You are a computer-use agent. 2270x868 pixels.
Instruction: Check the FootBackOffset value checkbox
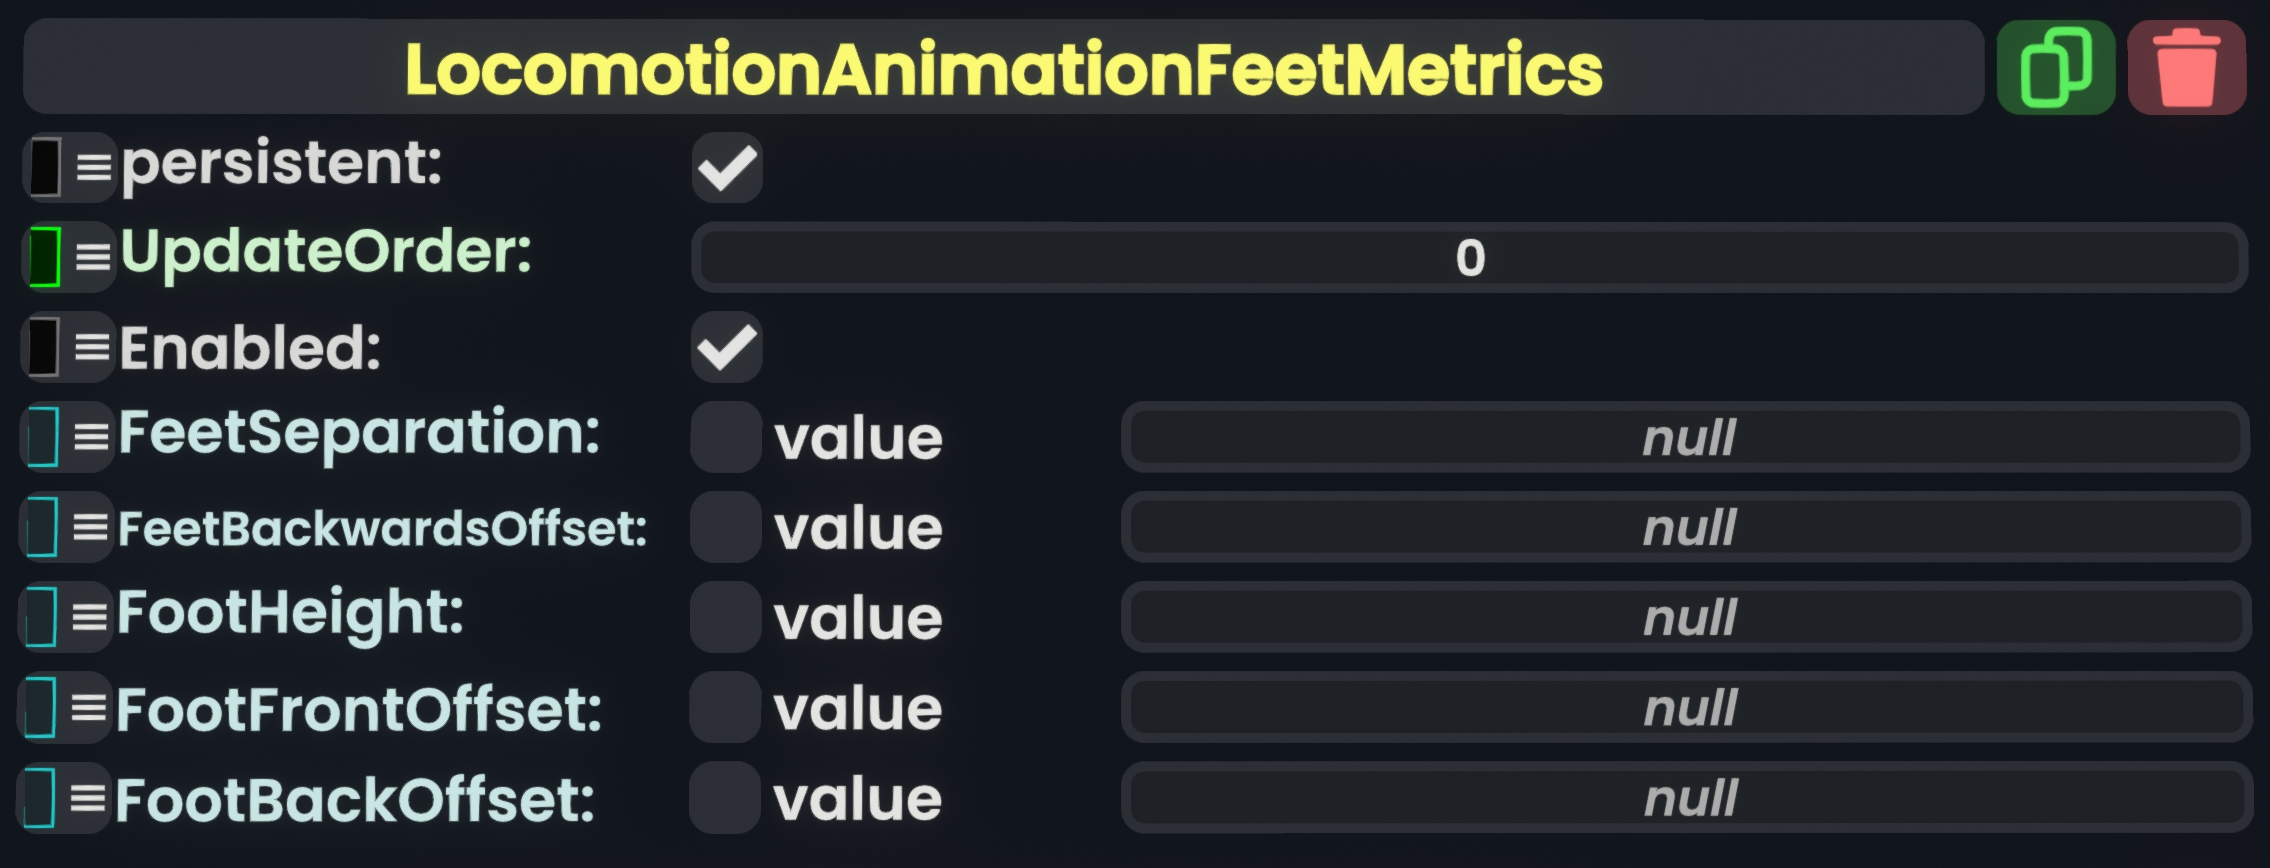(725, 797)
